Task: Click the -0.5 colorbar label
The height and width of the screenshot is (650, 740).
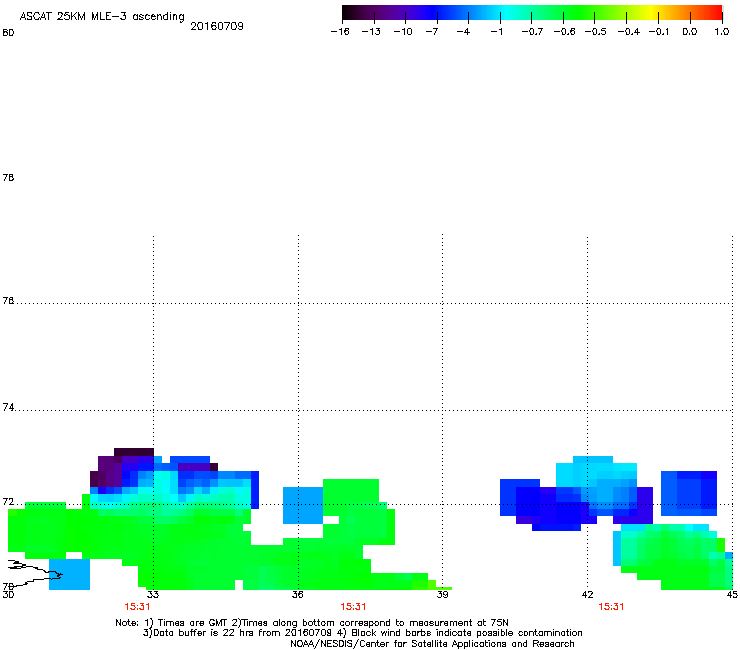Action: tap(596, 32)
